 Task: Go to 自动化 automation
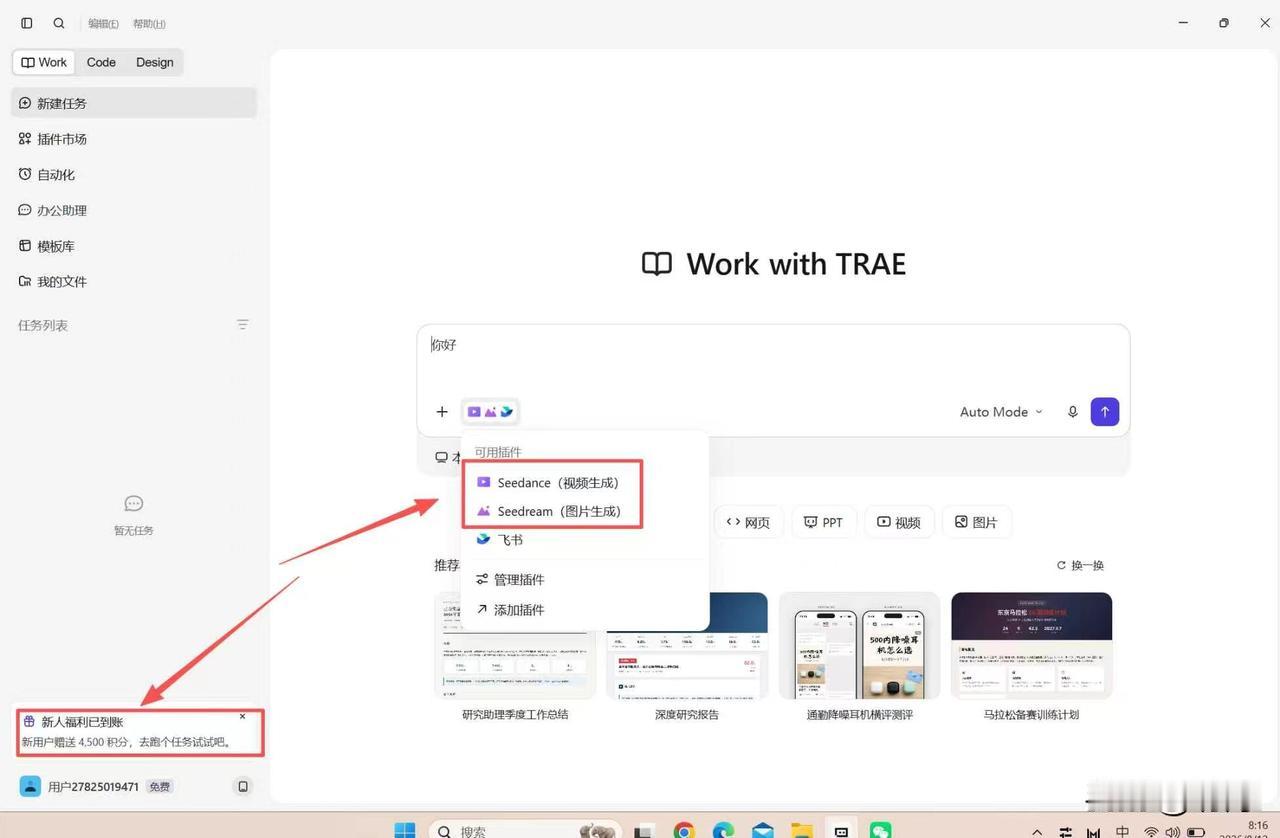(x=134, y=175)
